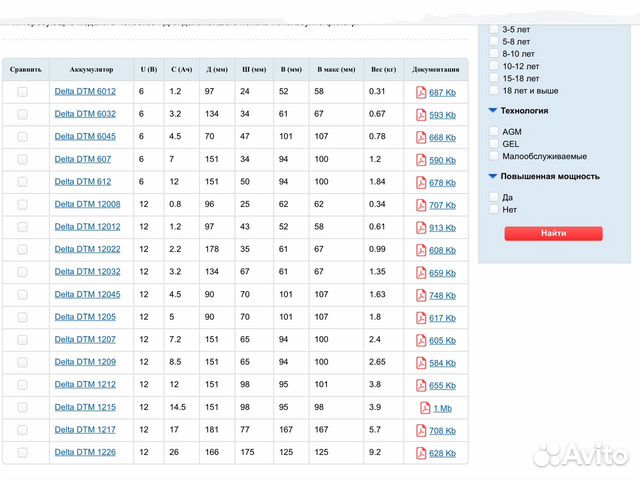Click the Аккумулятор column header
The image size is (640, 480).
point(91,69)
